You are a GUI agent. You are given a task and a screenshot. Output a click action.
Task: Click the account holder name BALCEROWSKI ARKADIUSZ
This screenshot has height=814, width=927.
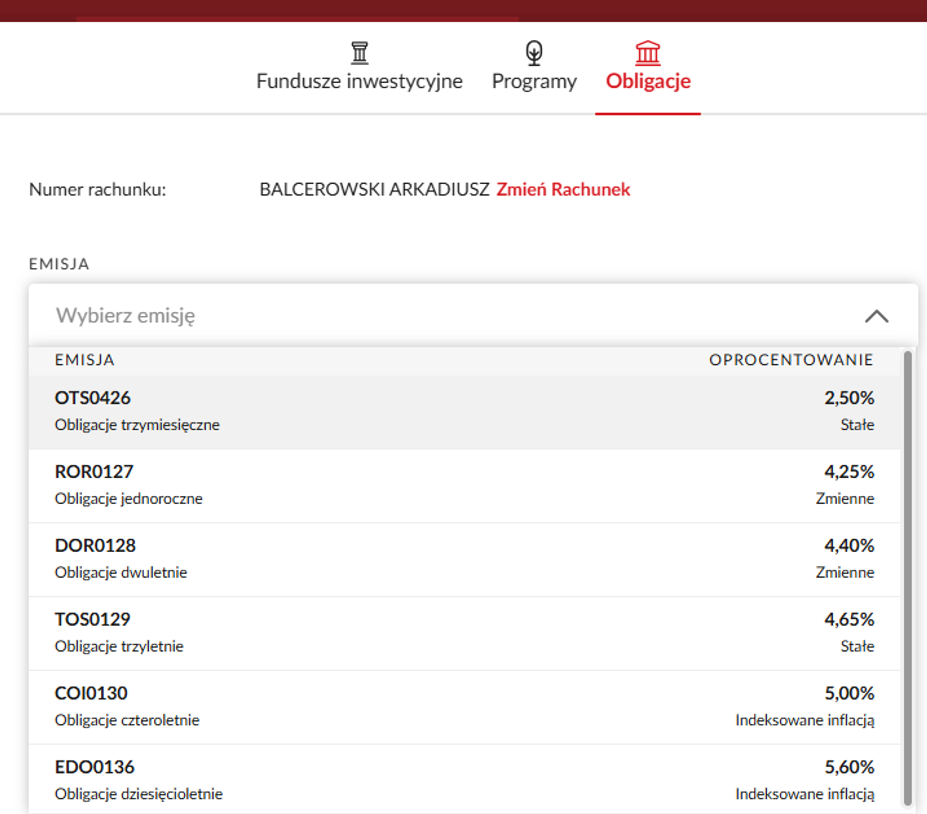point(374,189)
